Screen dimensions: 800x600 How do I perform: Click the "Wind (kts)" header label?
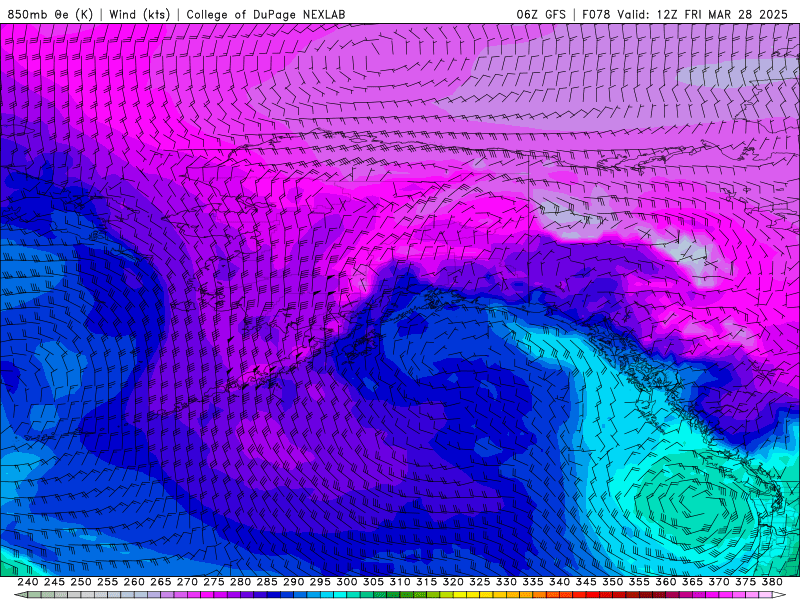point(139,14)
